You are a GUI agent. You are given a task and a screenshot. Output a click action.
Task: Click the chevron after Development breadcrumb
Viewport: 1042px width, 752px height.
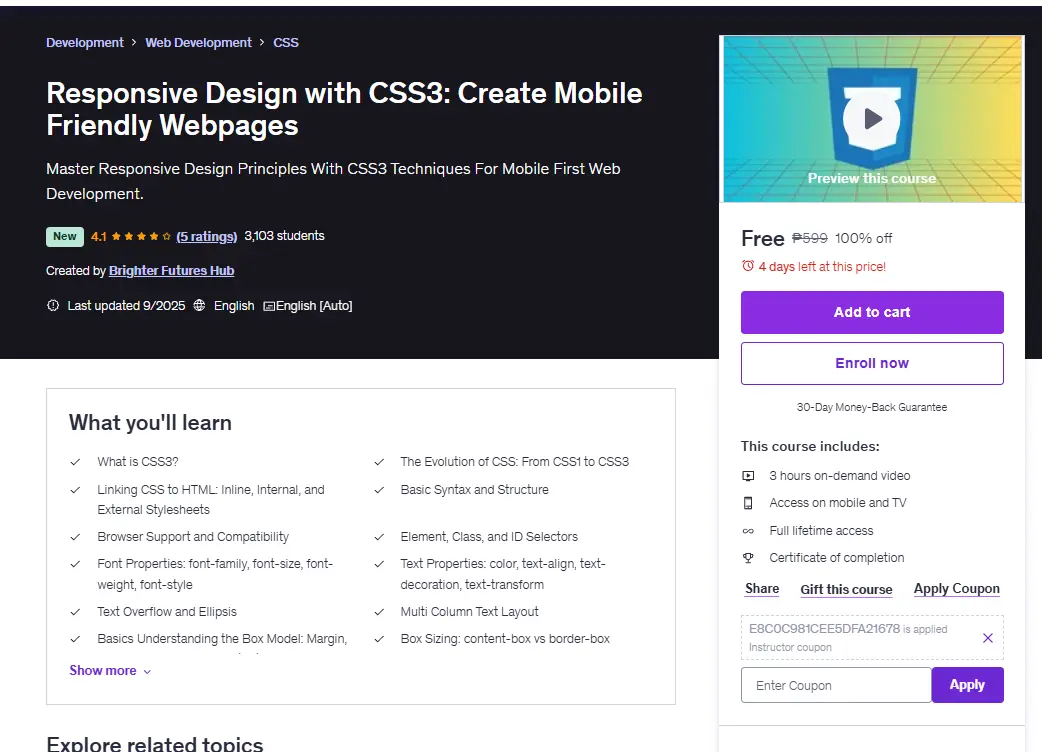pos(134,43)
